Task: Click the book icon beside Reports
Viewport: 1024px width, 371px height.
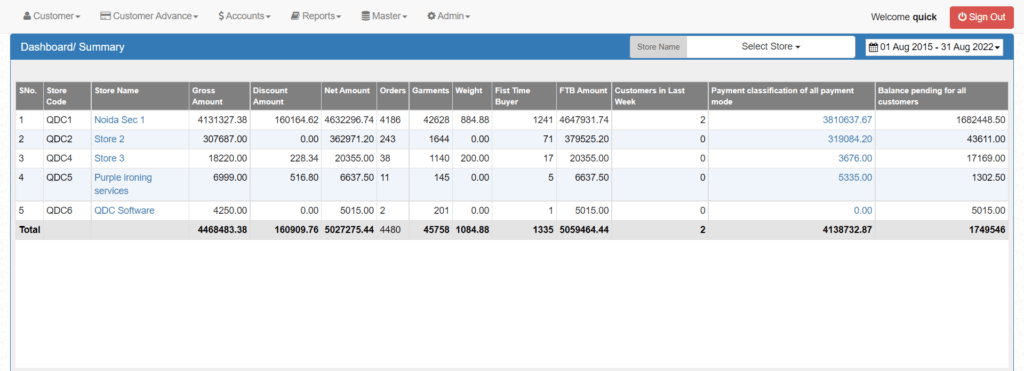Action: point(295,16)
